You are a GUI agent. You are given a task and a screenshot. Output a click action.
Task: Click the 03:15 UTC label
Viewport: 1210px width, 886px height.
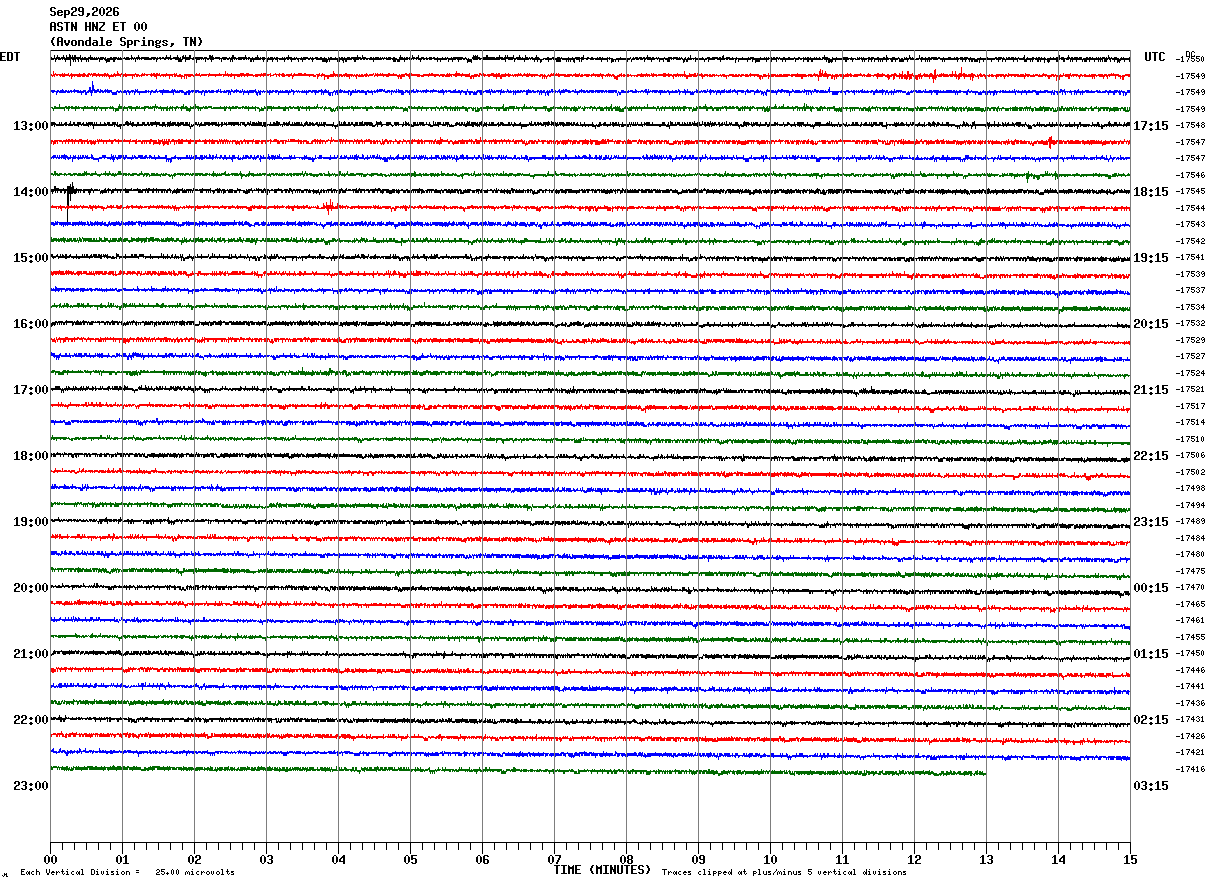(x=1150, y=786)
